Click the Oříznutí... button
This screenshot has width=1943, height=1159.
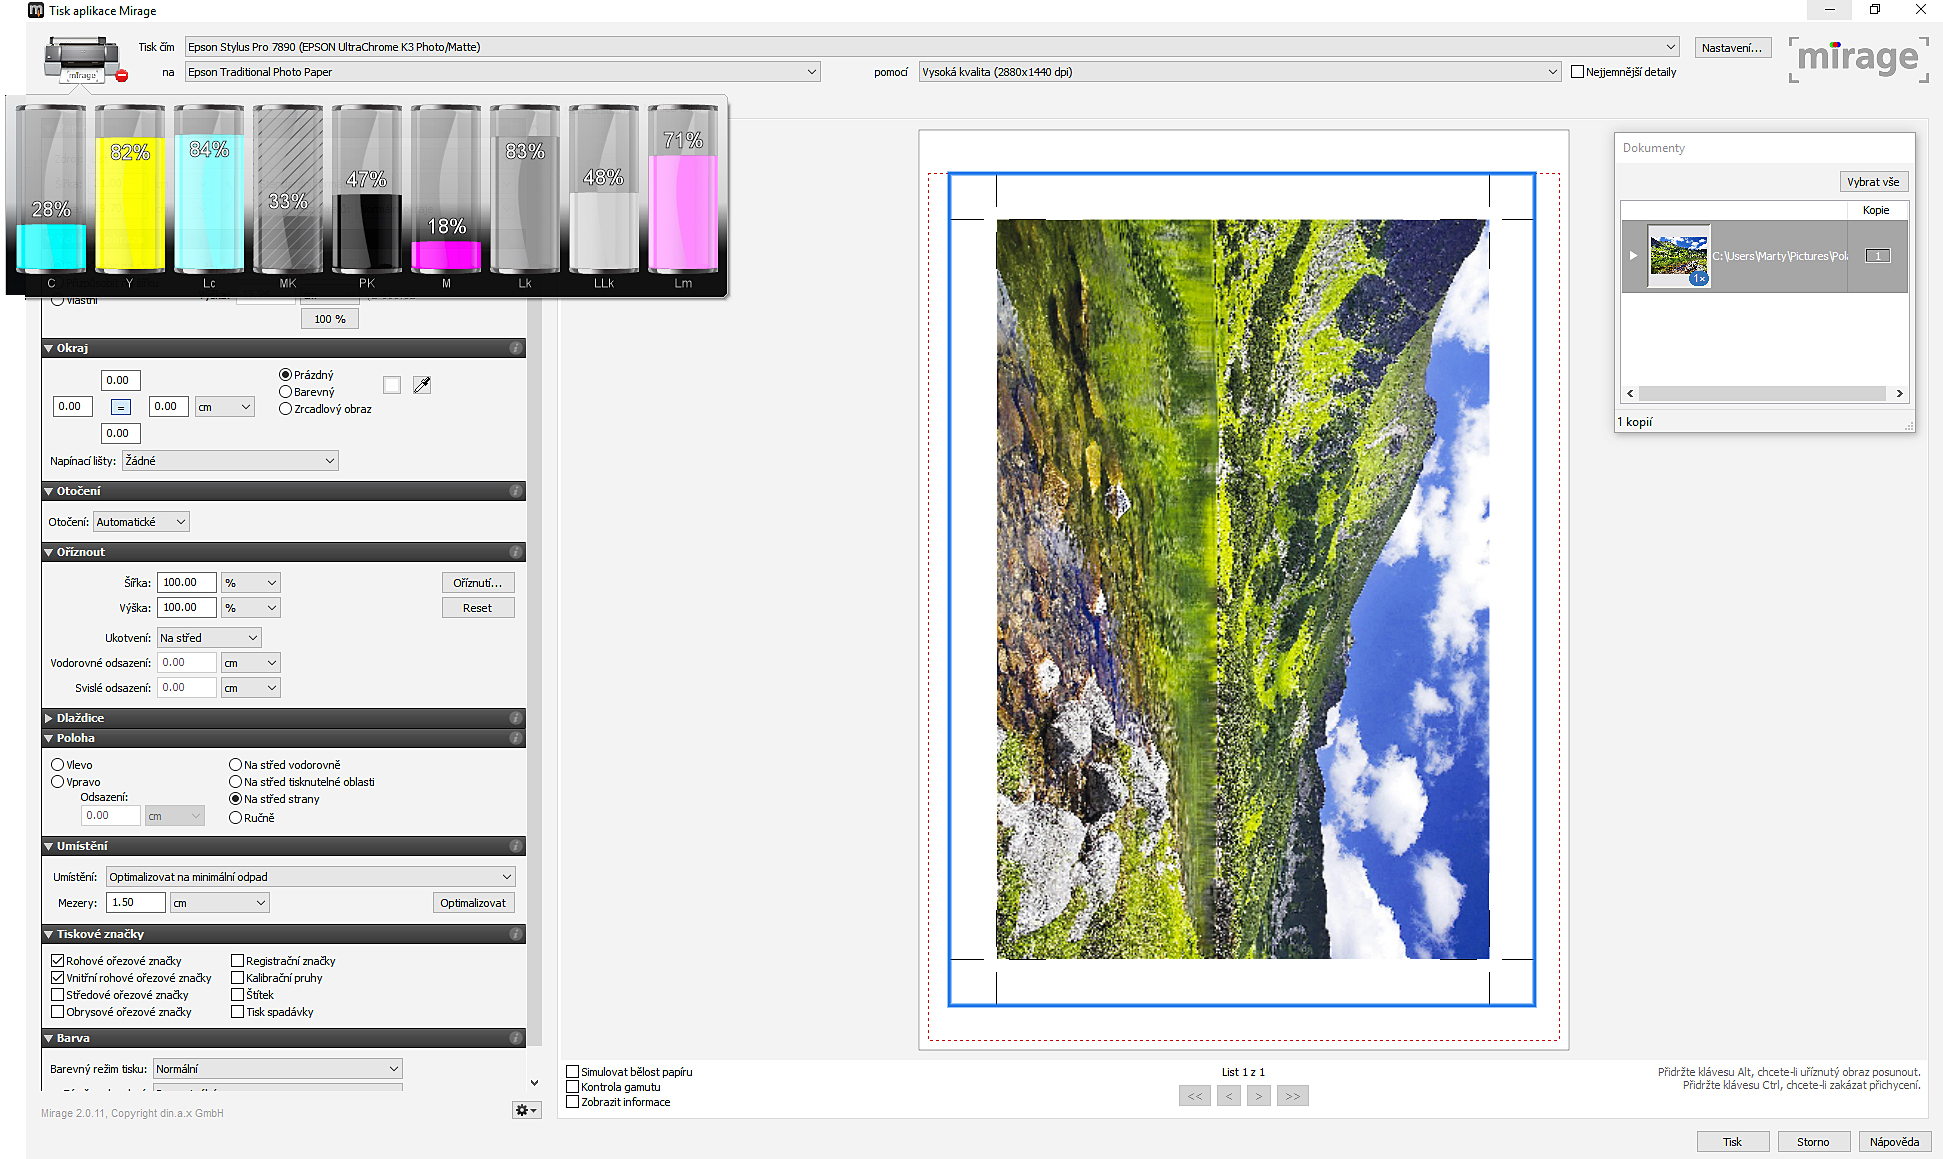point(477,583)
